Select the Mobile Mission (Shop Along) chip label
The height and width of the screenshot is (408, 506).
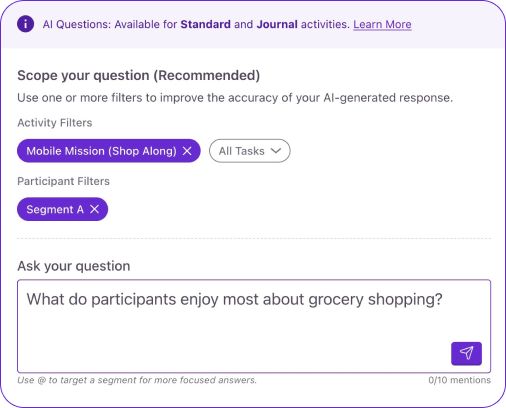101,151
